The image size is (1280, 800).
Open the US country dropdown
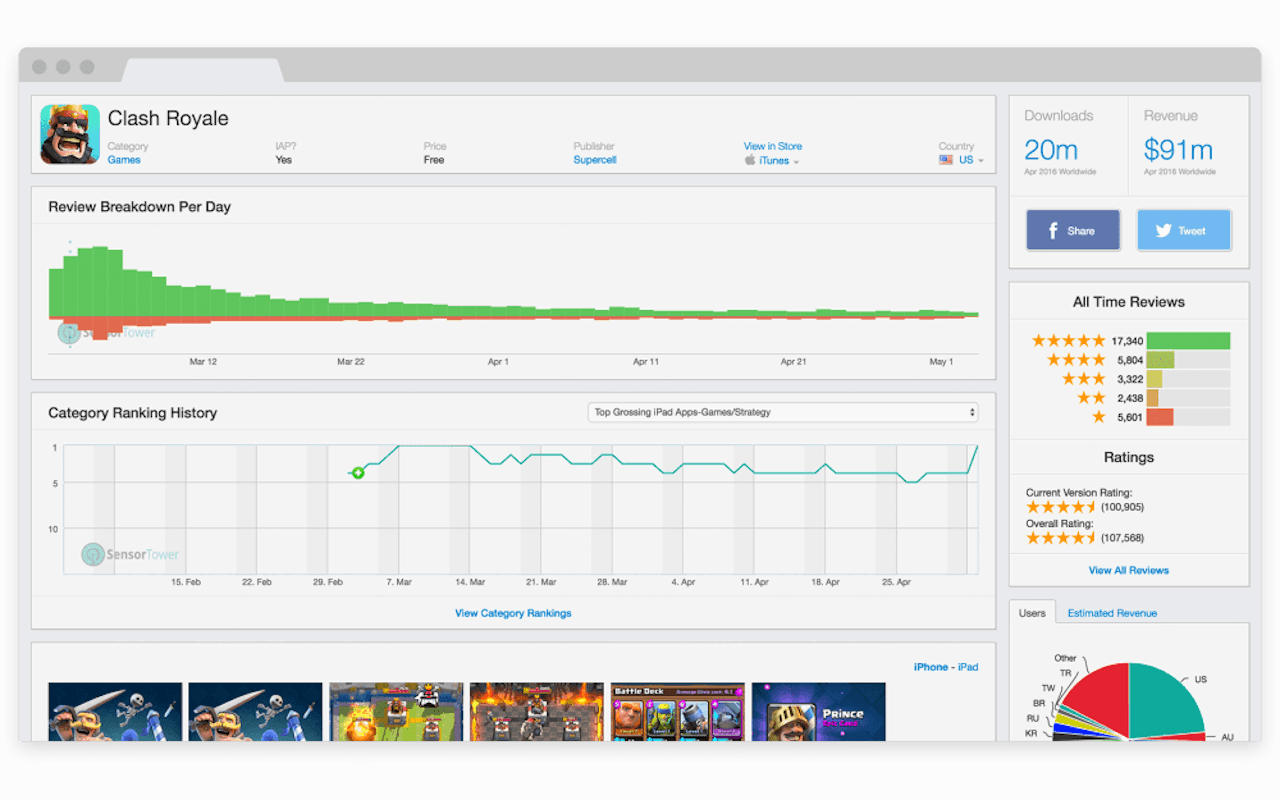point(971,160)
